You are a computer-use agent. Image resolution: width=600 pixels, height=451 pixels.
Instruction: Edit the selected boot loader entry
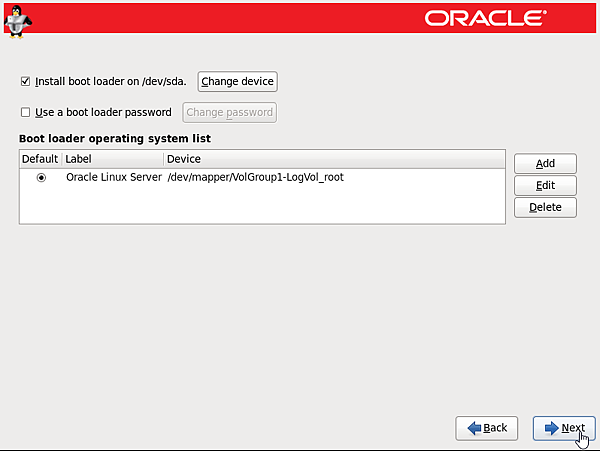[545, 186]
